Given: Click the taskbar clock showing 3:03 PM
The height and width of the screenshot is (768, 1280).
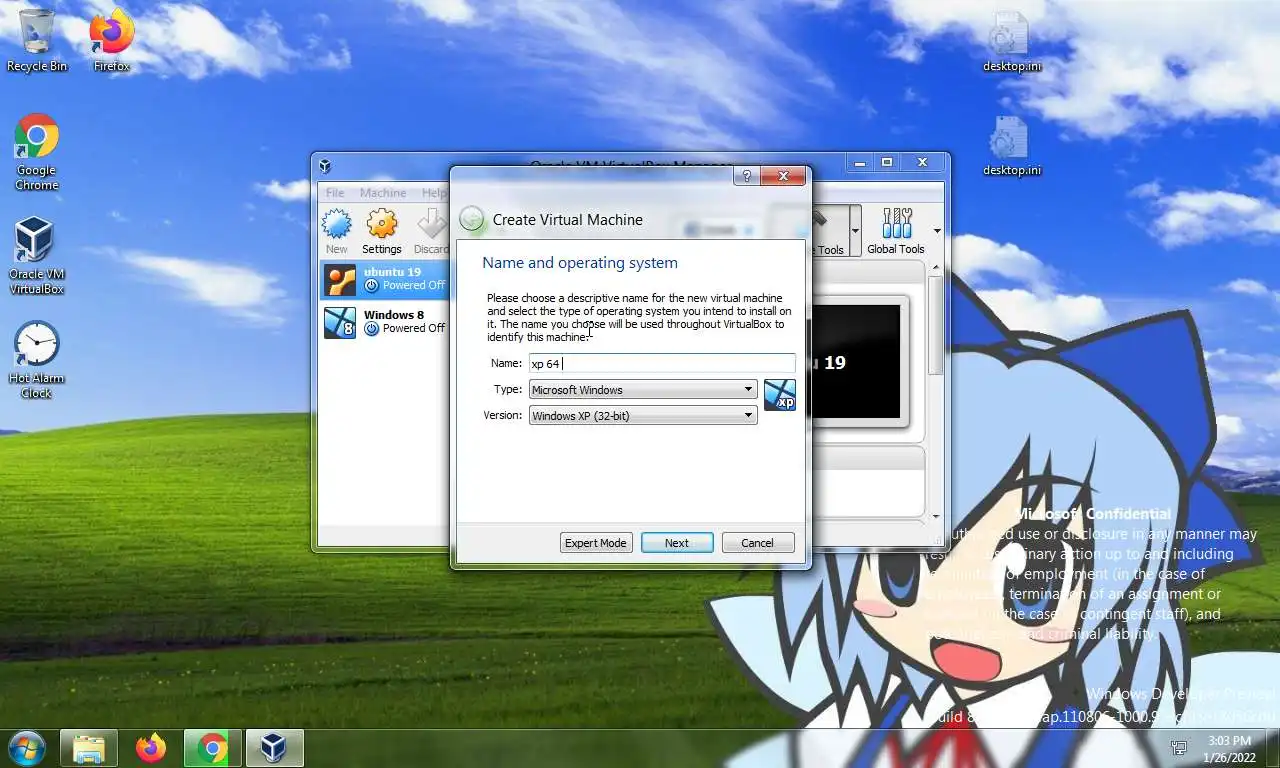Looking at the screenshot, I should tap(1230, 748).
